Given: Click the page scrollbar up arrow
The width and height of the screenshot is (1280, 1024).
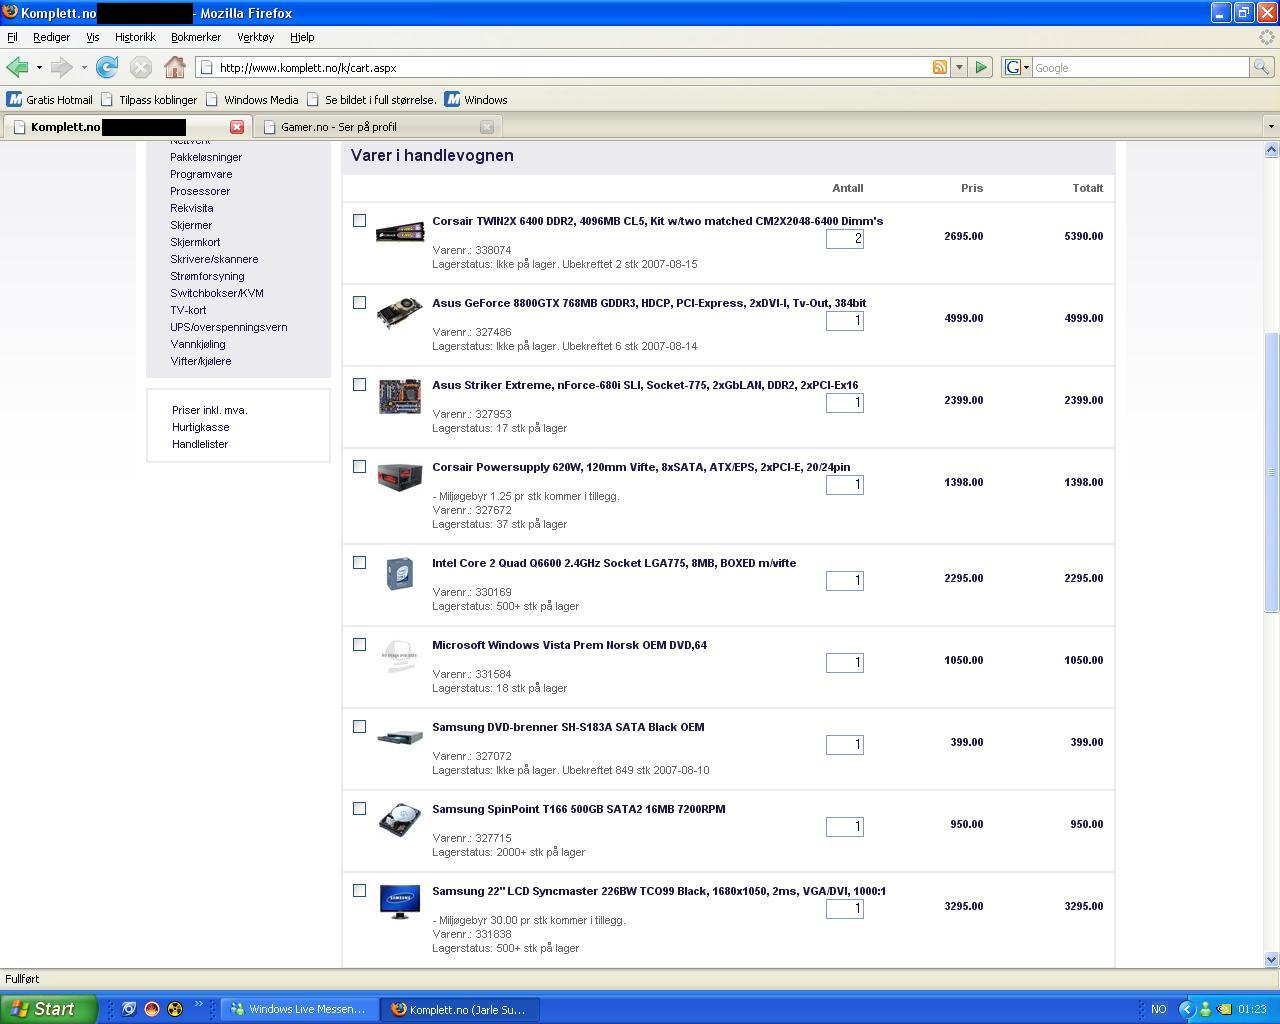Looking at the screenshot, I should coord(1271,150).
